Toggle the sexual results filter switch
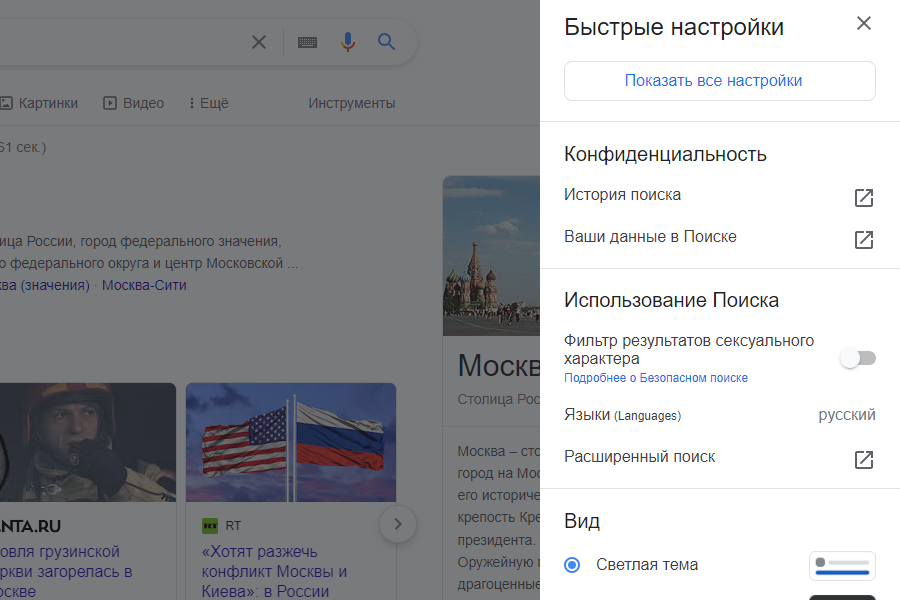Image resolution: width=900 pixels, height=600 pixels. [857, 358]
